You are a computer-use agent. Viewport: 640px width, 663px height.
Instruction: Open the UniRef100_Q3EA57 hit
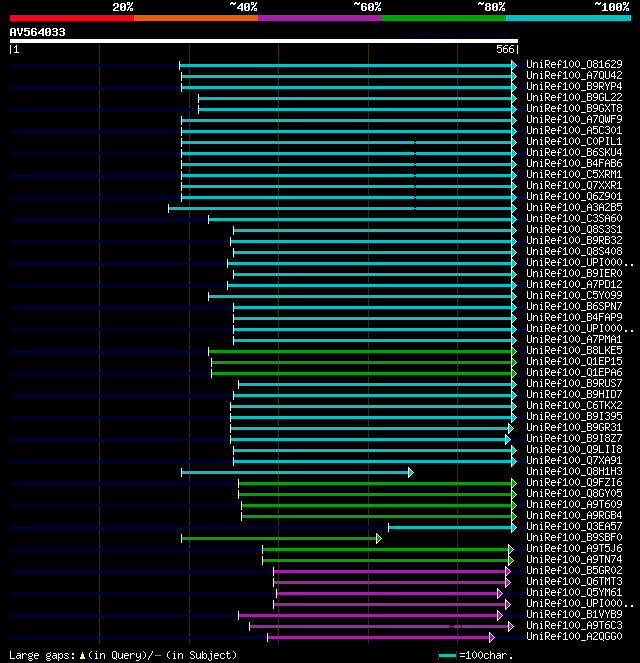[574, 526]
